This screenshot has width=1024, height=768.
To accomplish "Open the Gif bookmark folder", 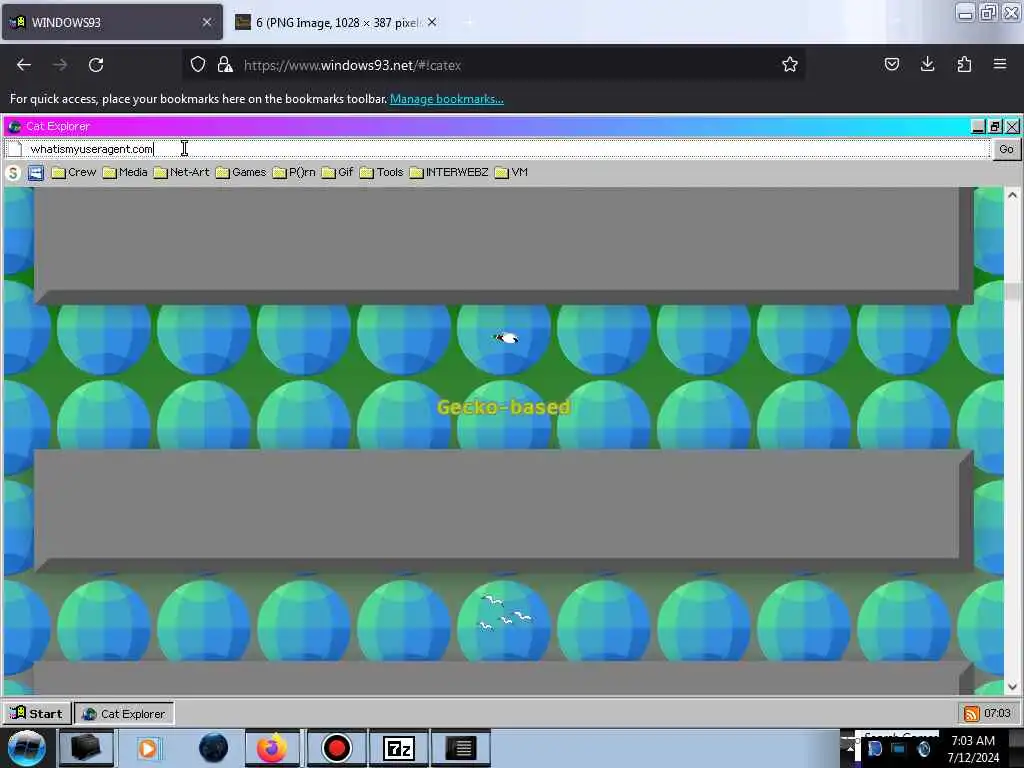I will pyautogui.click(x=338, y=172).
